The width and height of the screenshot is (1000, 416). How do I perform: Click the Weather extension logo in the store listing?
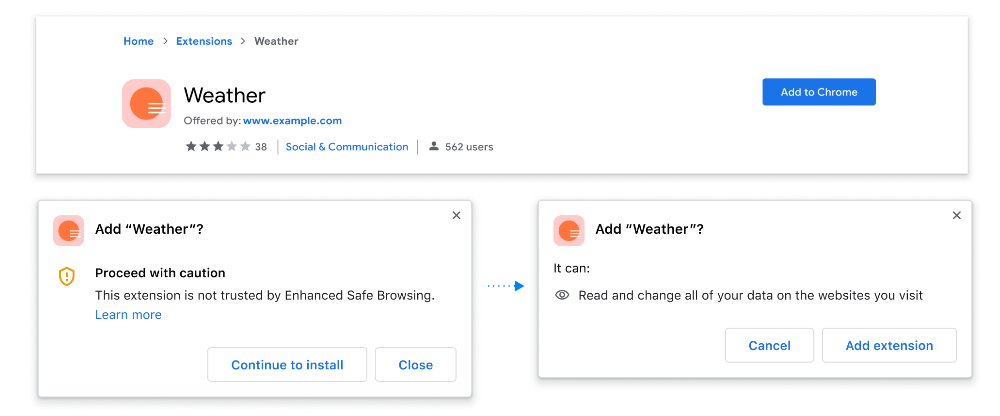[146, 103]
